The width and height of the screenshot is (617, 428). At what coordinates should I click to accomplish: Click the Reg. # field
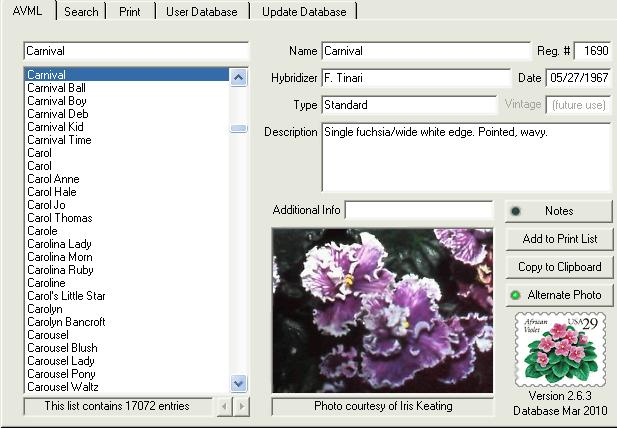[593, 51]
